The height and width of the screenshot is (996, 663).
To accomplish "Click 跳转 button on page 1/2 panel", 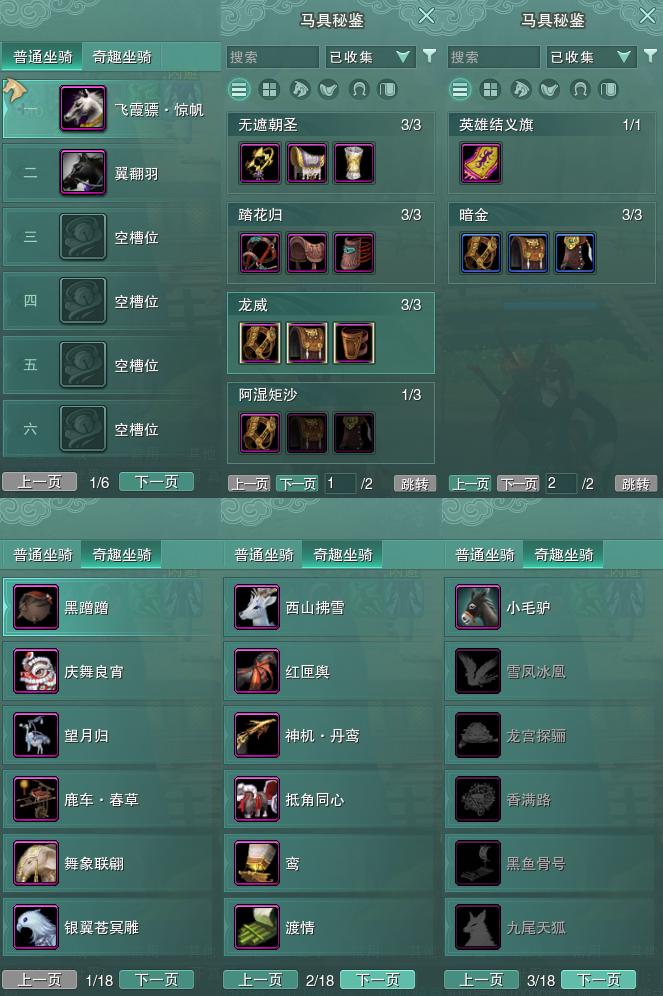I will [415, 484].
